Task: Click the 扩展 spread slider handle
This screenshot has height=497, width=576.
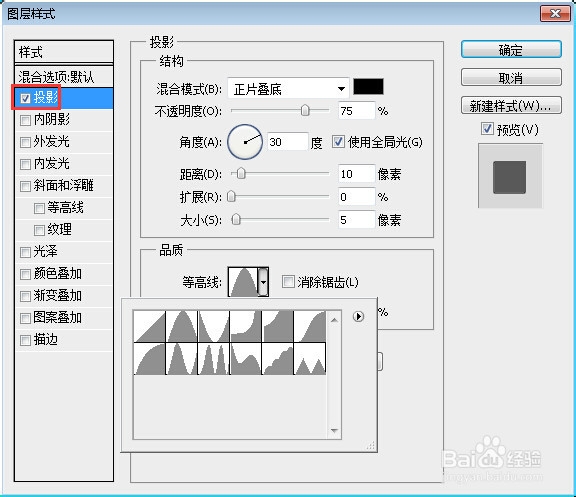Action: [231, 197]
